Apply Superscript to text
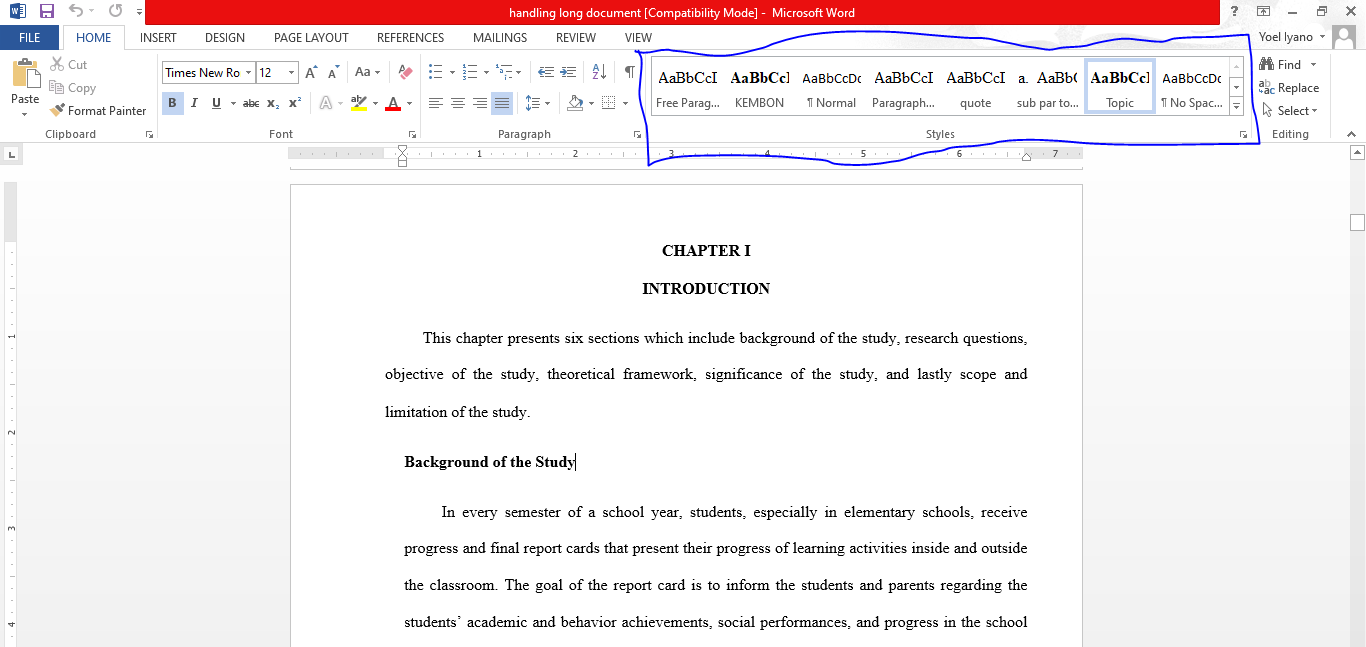Viewport: 1366px width, 647px height. click(x=293, y=103)
